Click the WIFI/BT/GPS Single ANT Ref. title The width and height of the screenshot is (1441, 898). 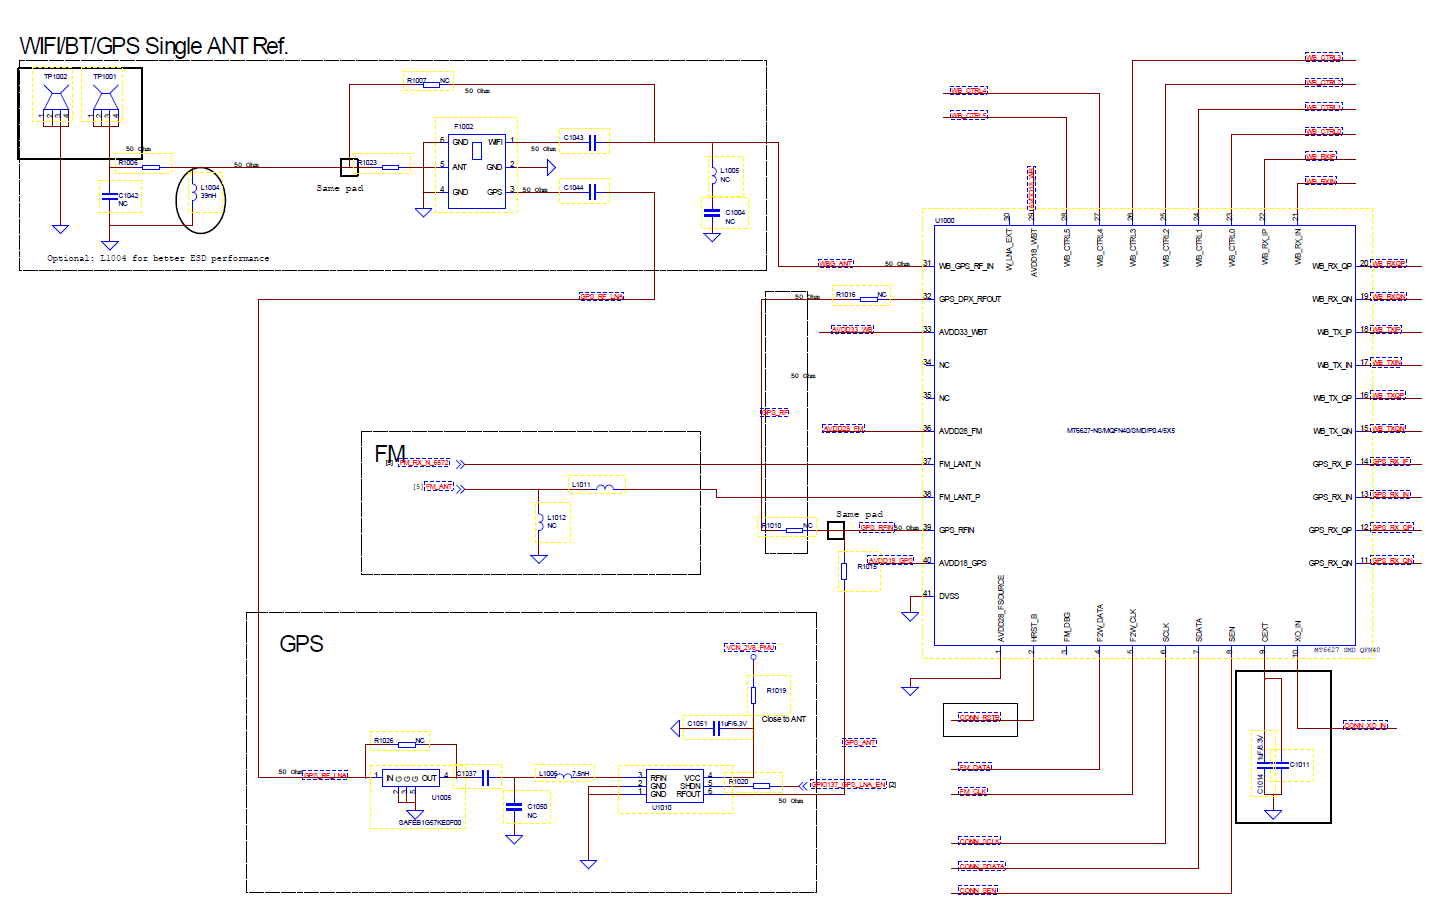click(152, 44)
